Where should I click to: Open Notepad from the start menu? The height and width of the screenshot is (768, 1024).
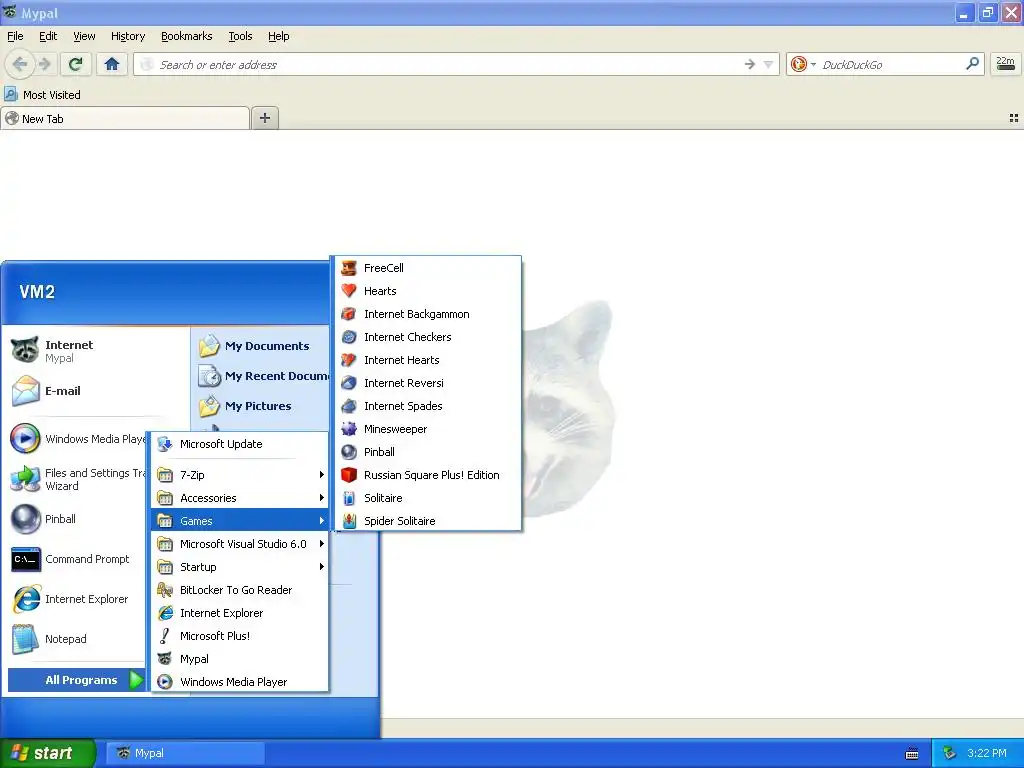pyautogui.click(x=77, y=639)
